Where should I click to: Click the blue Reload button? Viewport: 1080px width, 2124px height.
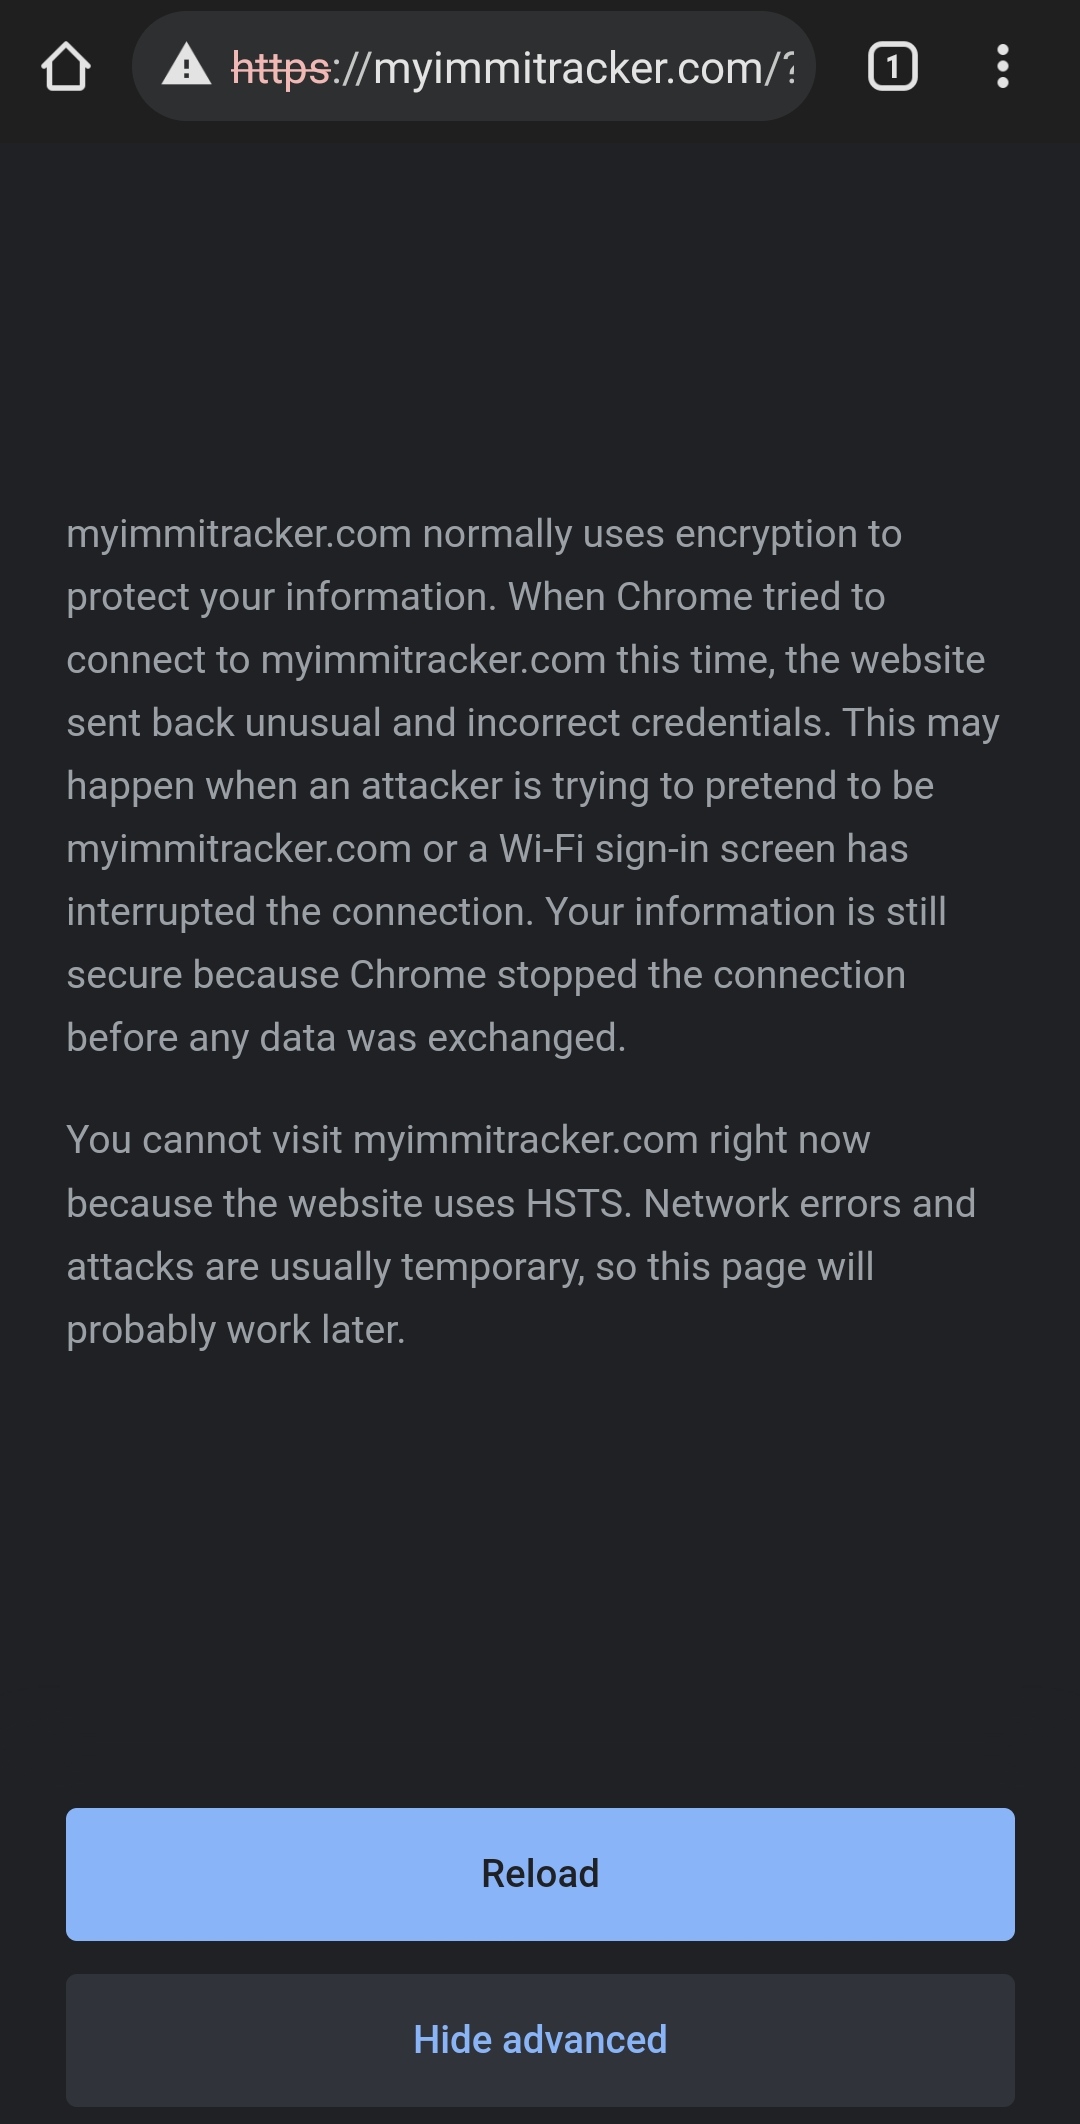[x=540, y=1874]
